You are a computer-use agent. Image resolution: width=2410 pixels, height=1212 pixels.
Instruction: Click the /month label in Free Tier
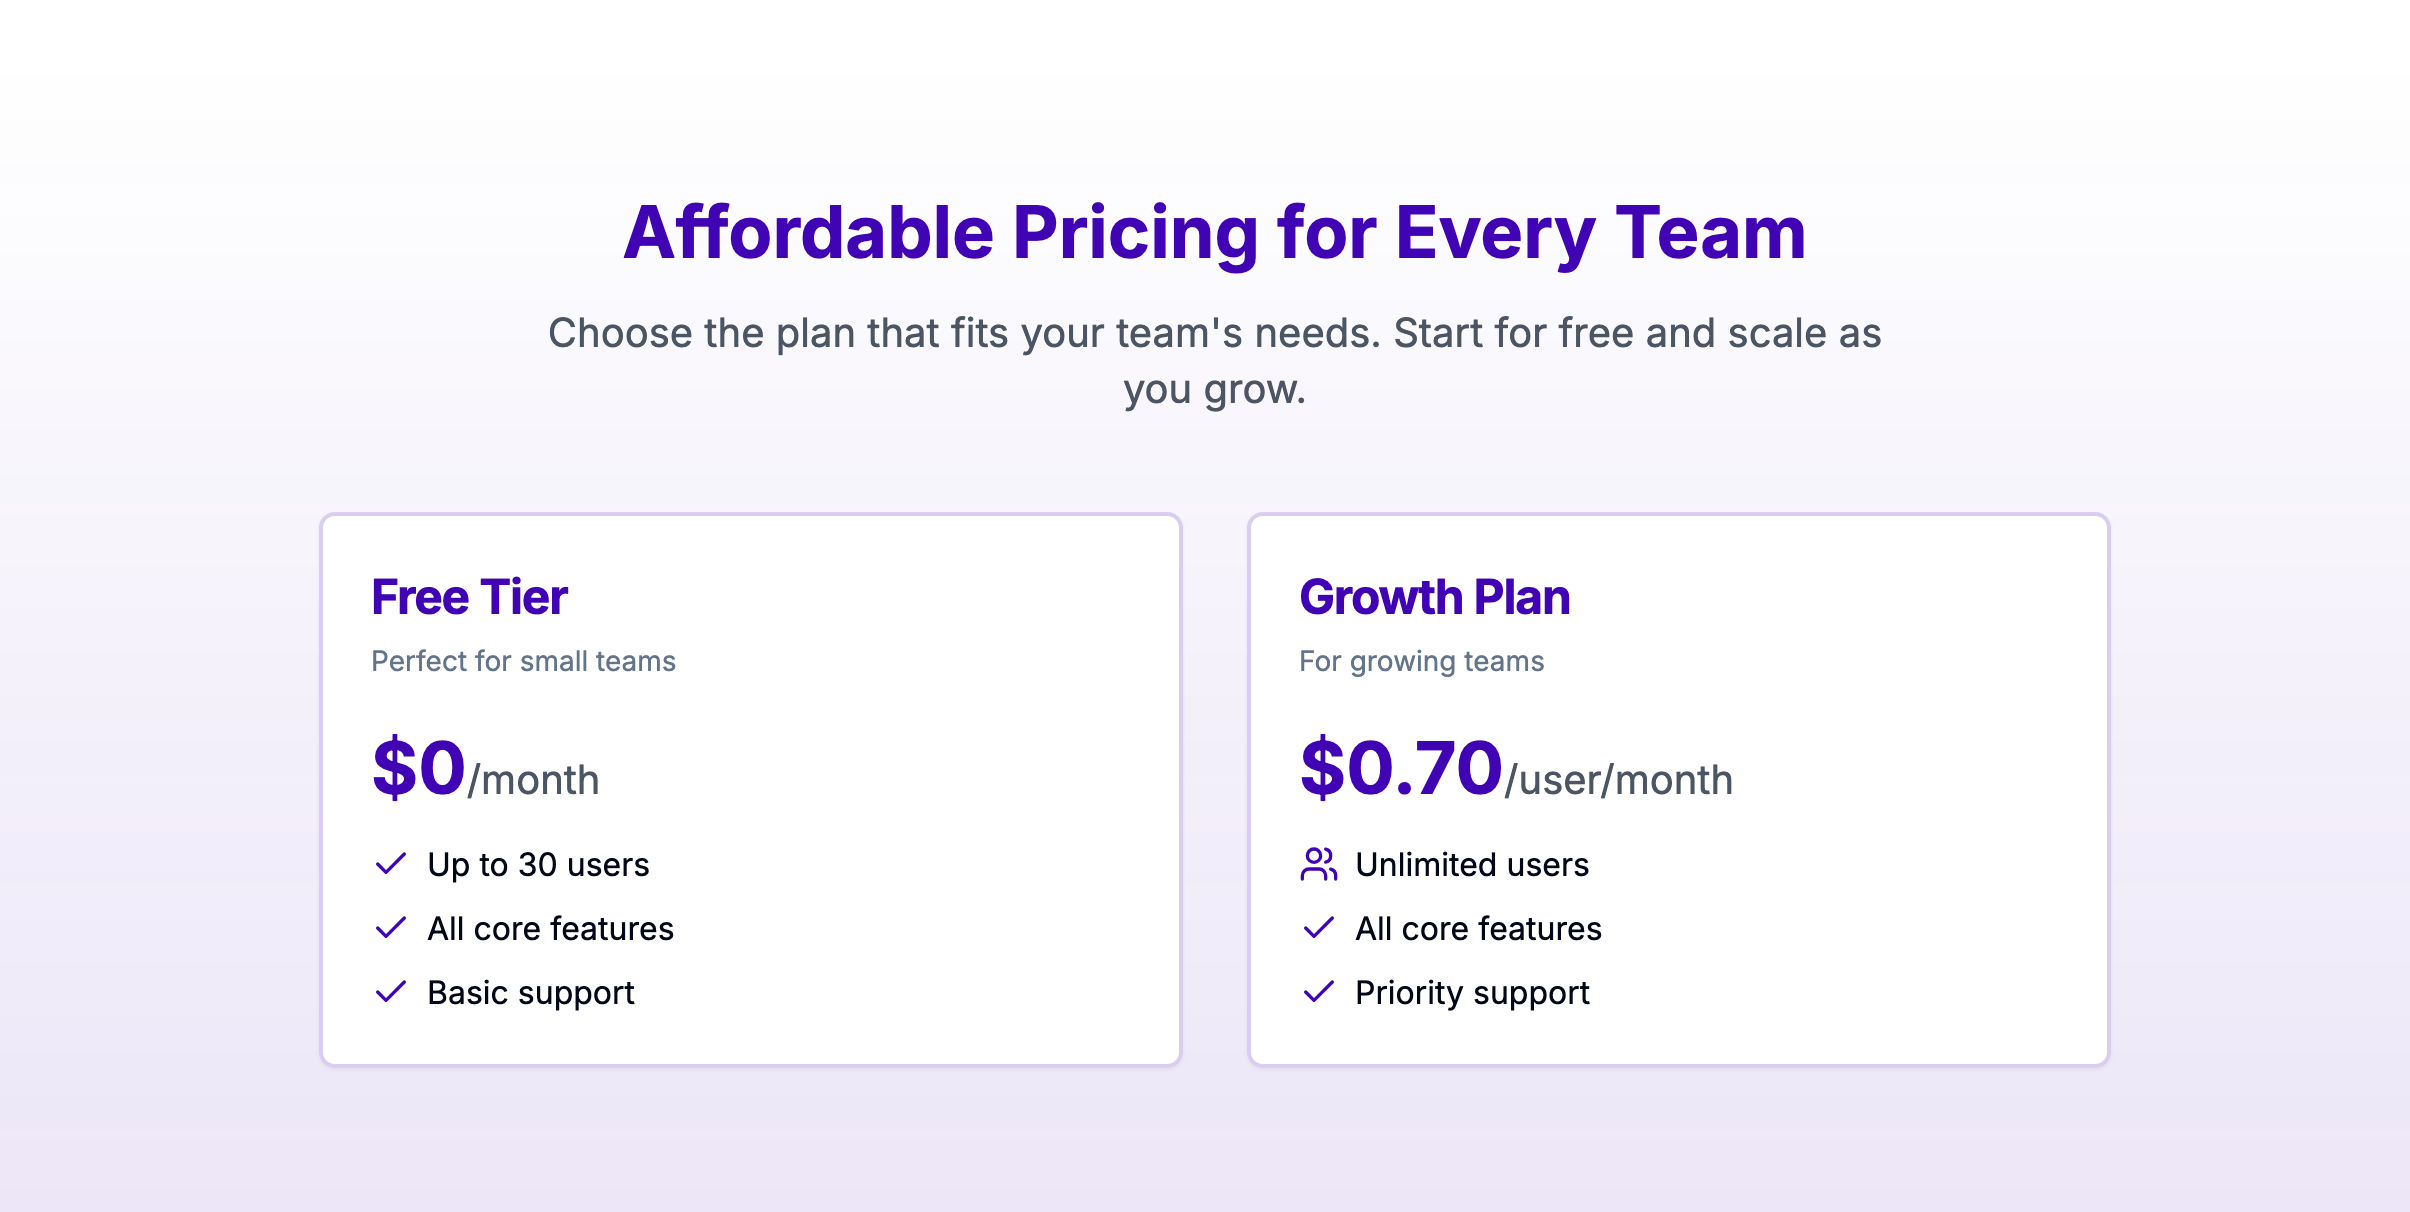(x=534, y=780)
